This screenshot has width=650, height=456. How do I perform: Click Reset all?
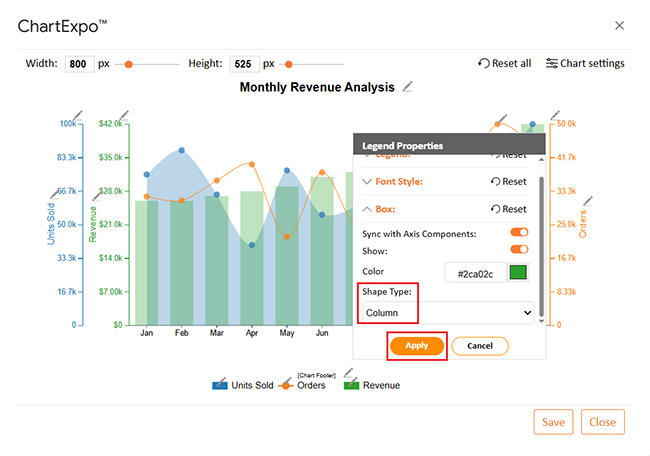pyautogui.click(x=505, y=63)
